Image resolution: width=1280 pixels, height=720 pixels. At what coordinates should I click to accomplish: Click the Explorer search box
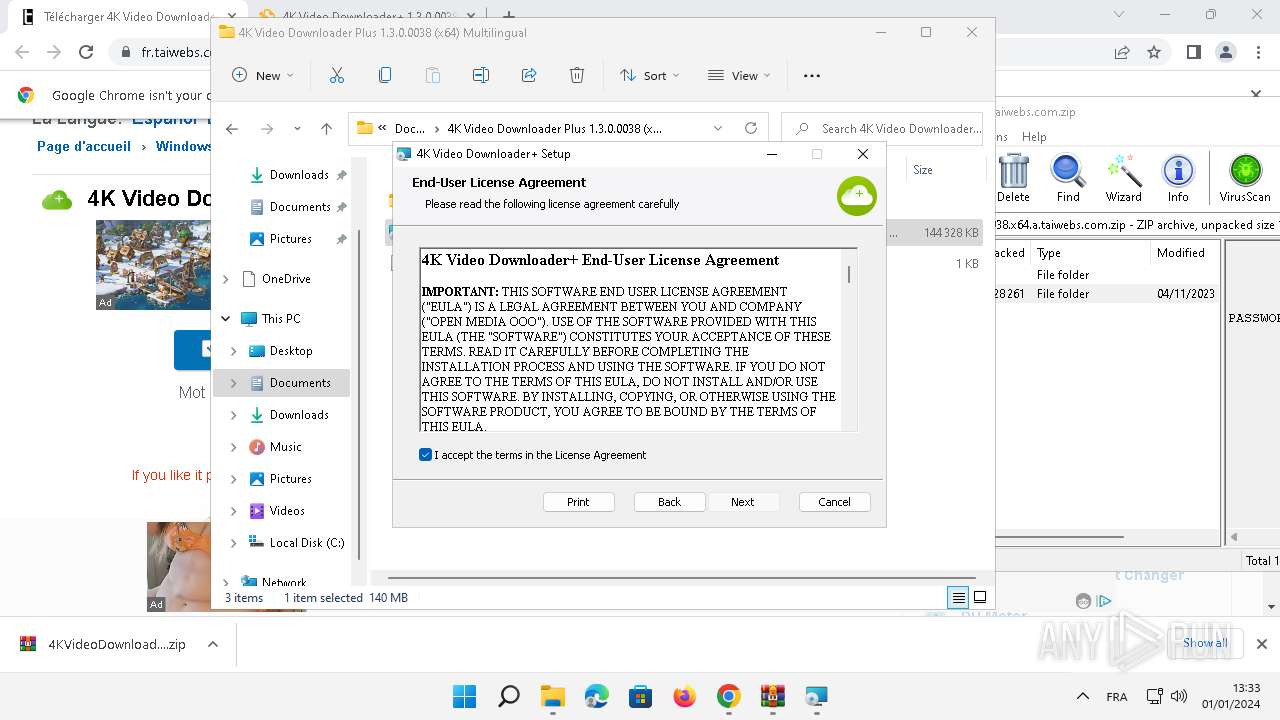(883, 128)
